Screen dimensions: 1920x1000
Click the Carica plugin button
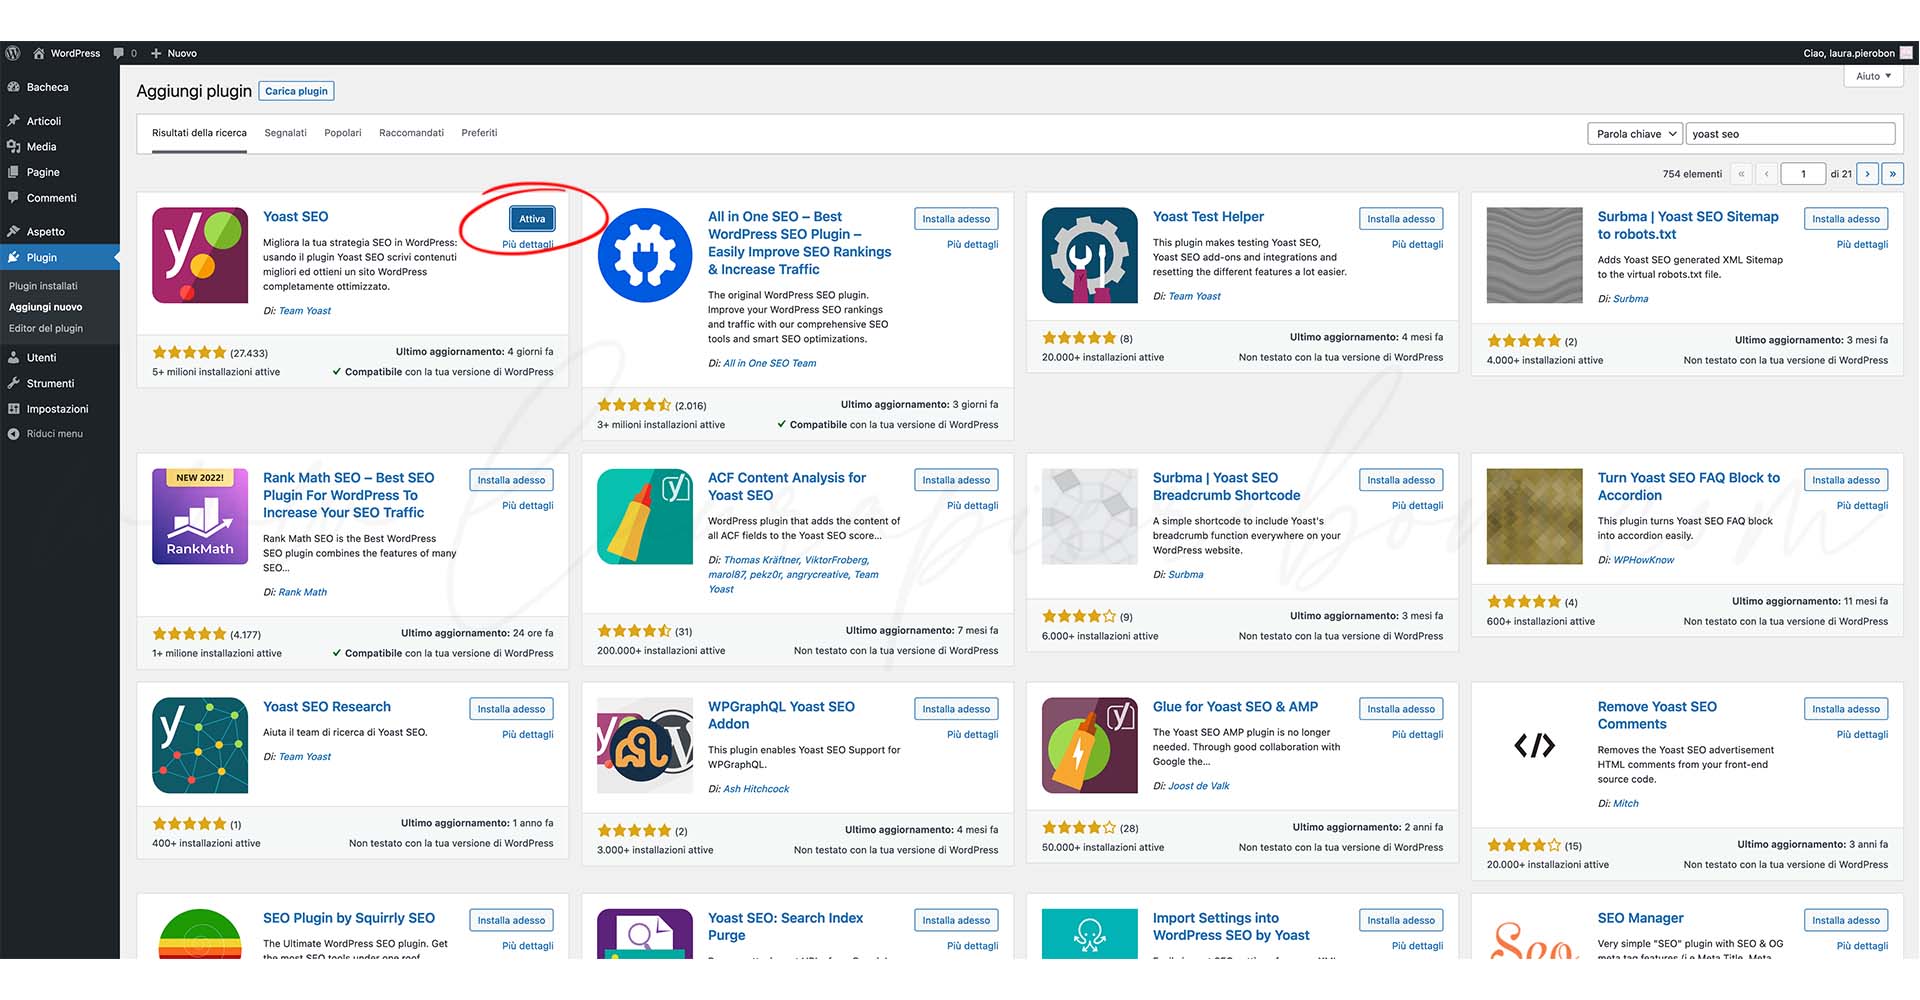click(x=297, y=91)
